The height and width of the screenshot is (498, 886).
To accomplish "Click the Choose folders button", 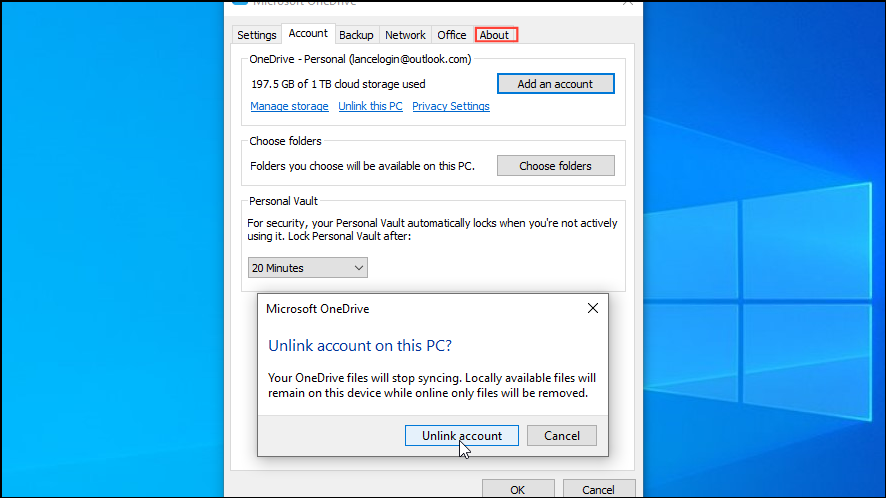I will coord(555,166).
